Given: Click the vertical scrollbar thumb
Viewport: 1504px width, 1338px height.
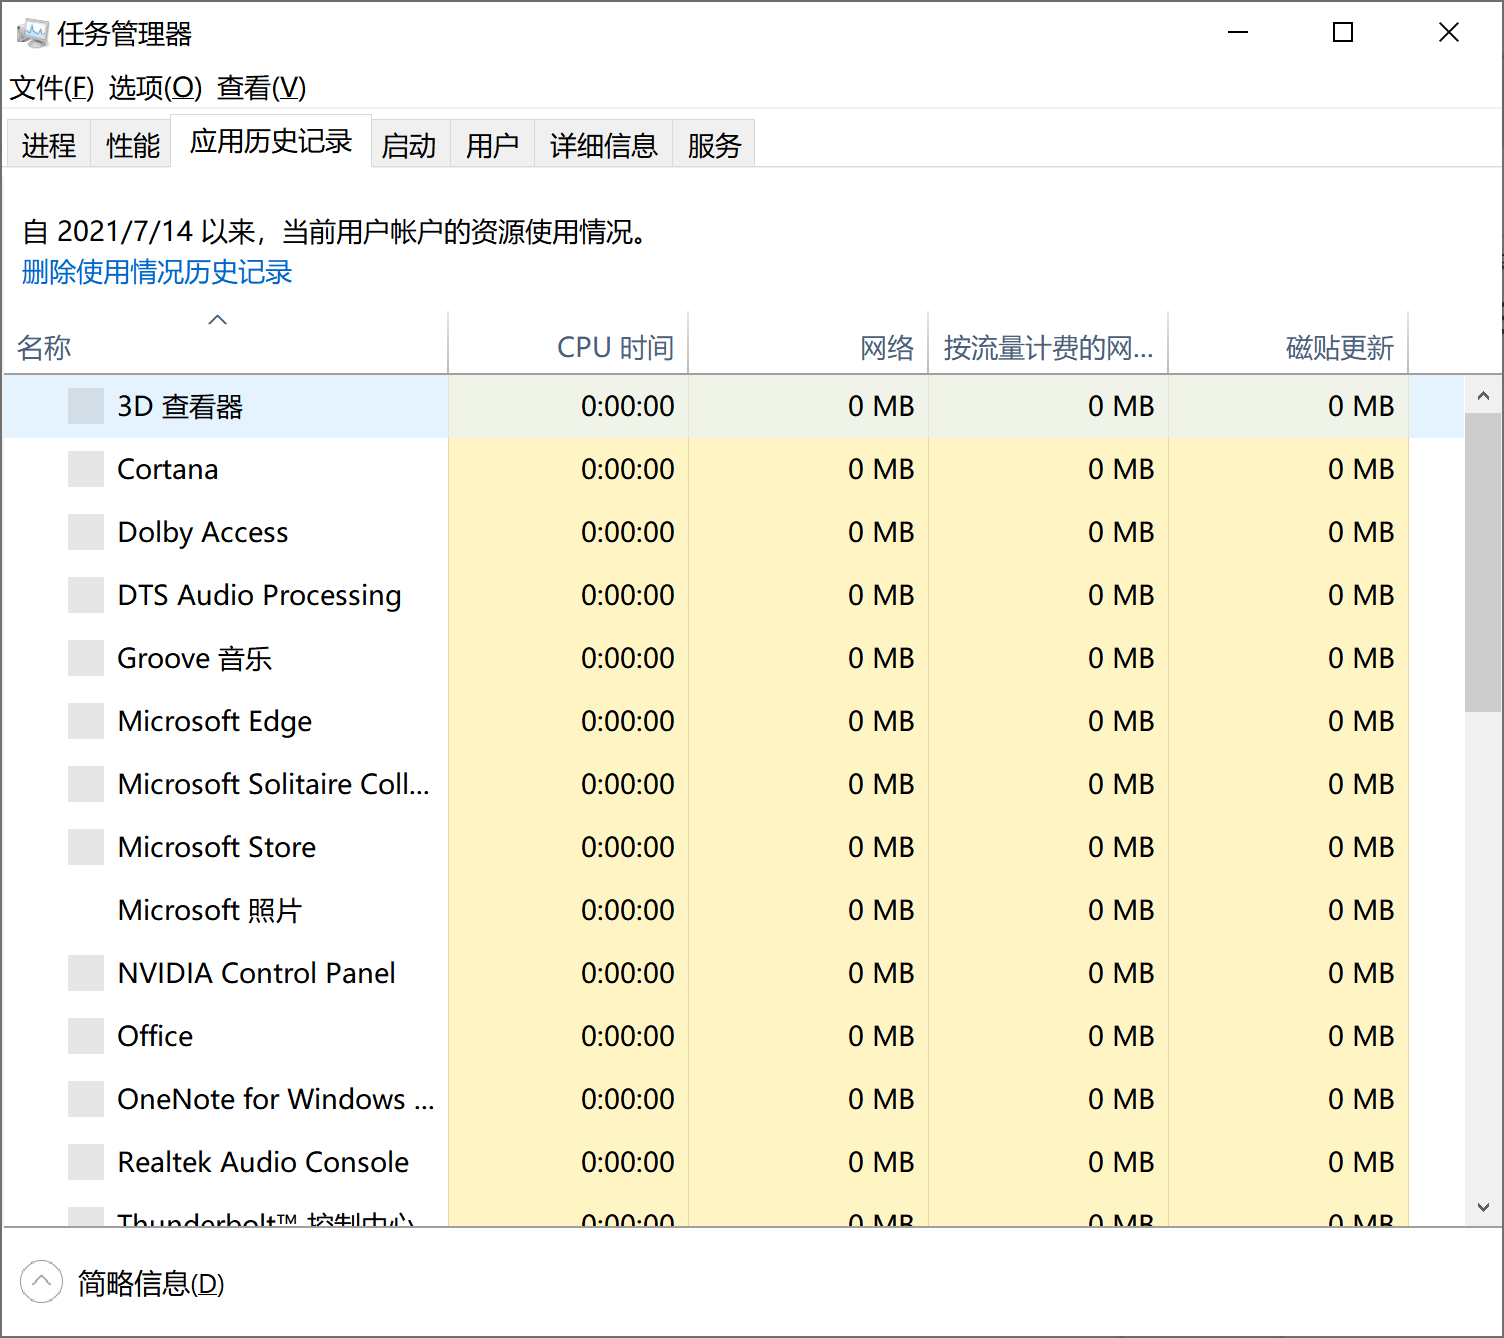Looking at the screenshot, I should coord(1483,563).
